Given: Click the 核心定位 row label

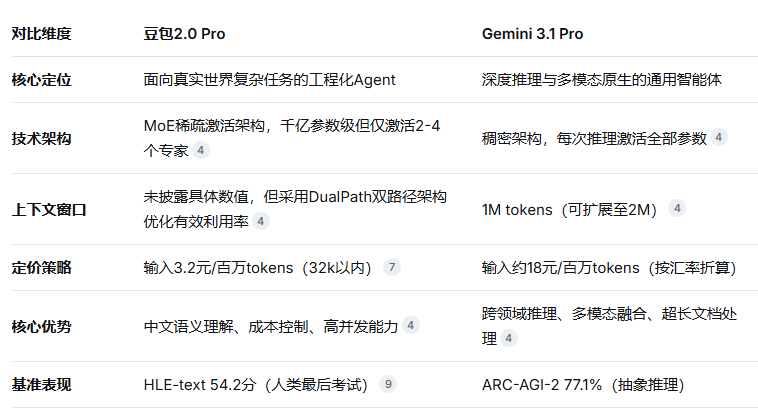Looking at the screenshot, I should [41, 78].
